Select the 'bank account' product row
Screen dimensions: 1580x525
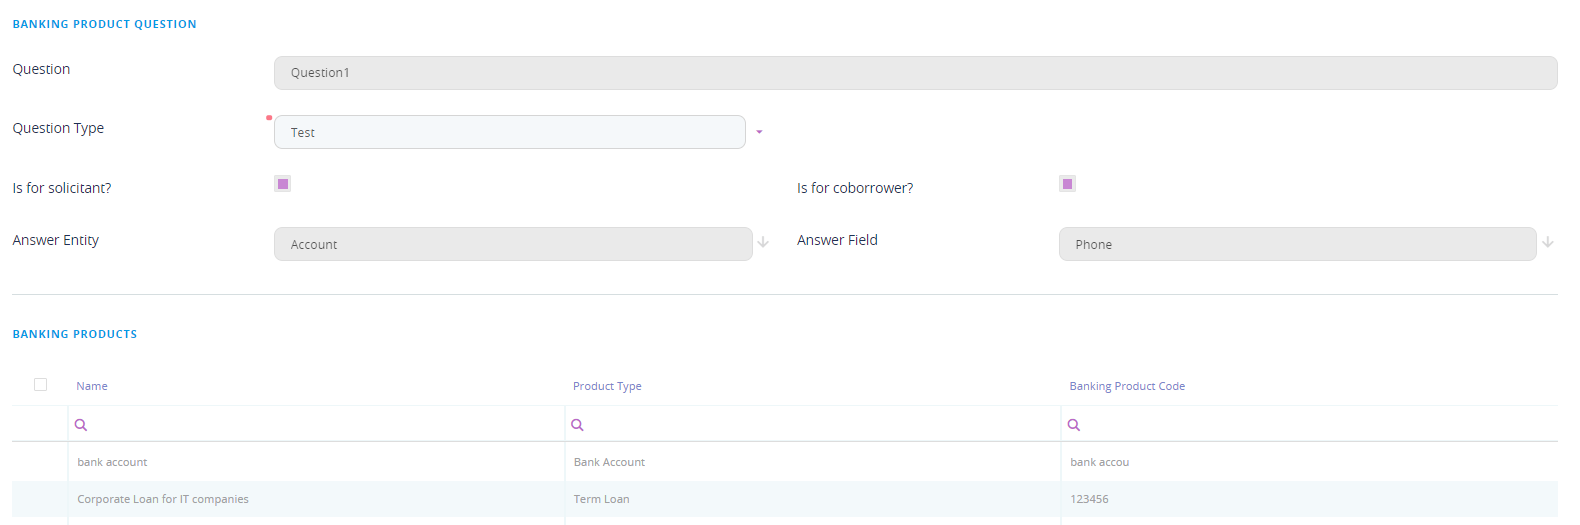tap(112, 462)
